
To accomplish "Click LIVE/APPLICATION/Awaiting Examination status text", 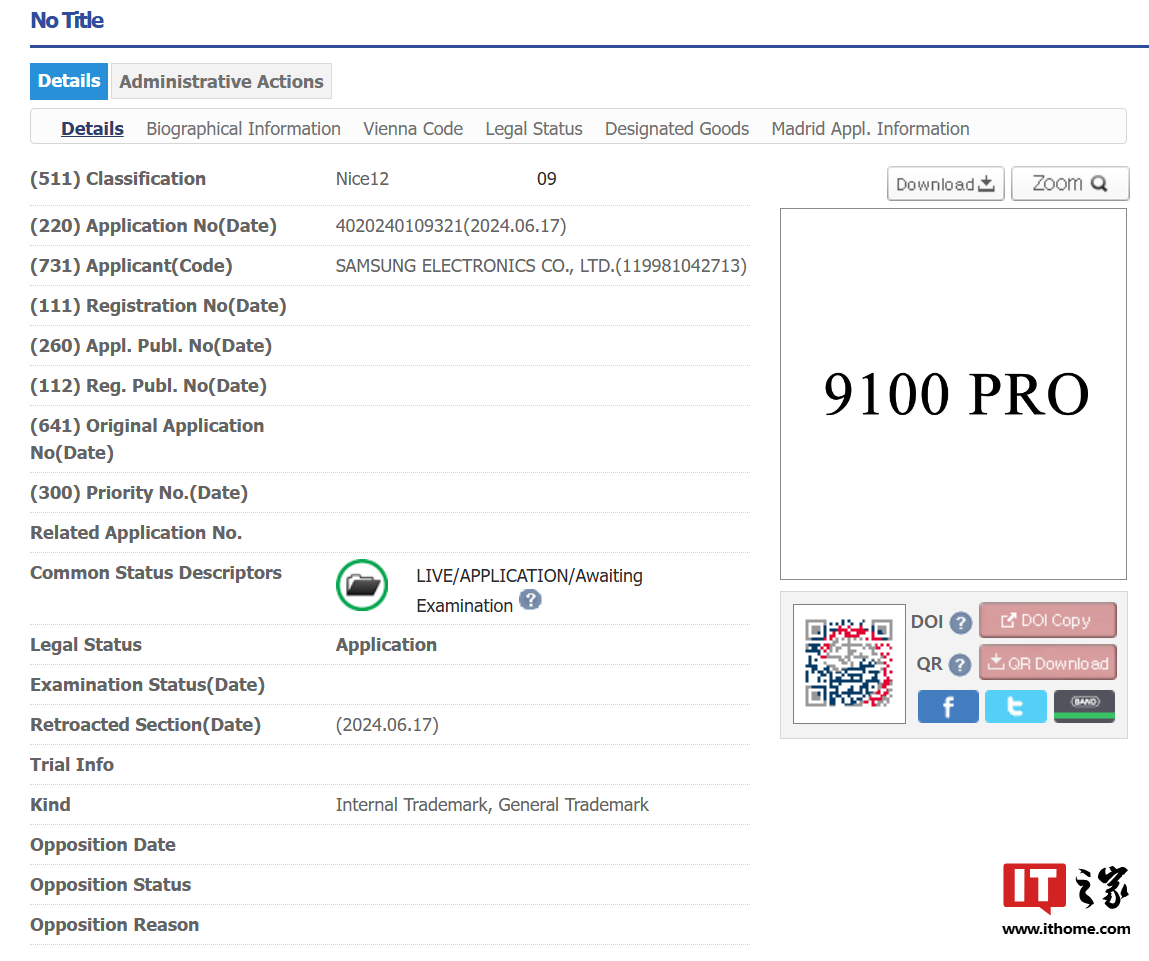I will 529,591.
